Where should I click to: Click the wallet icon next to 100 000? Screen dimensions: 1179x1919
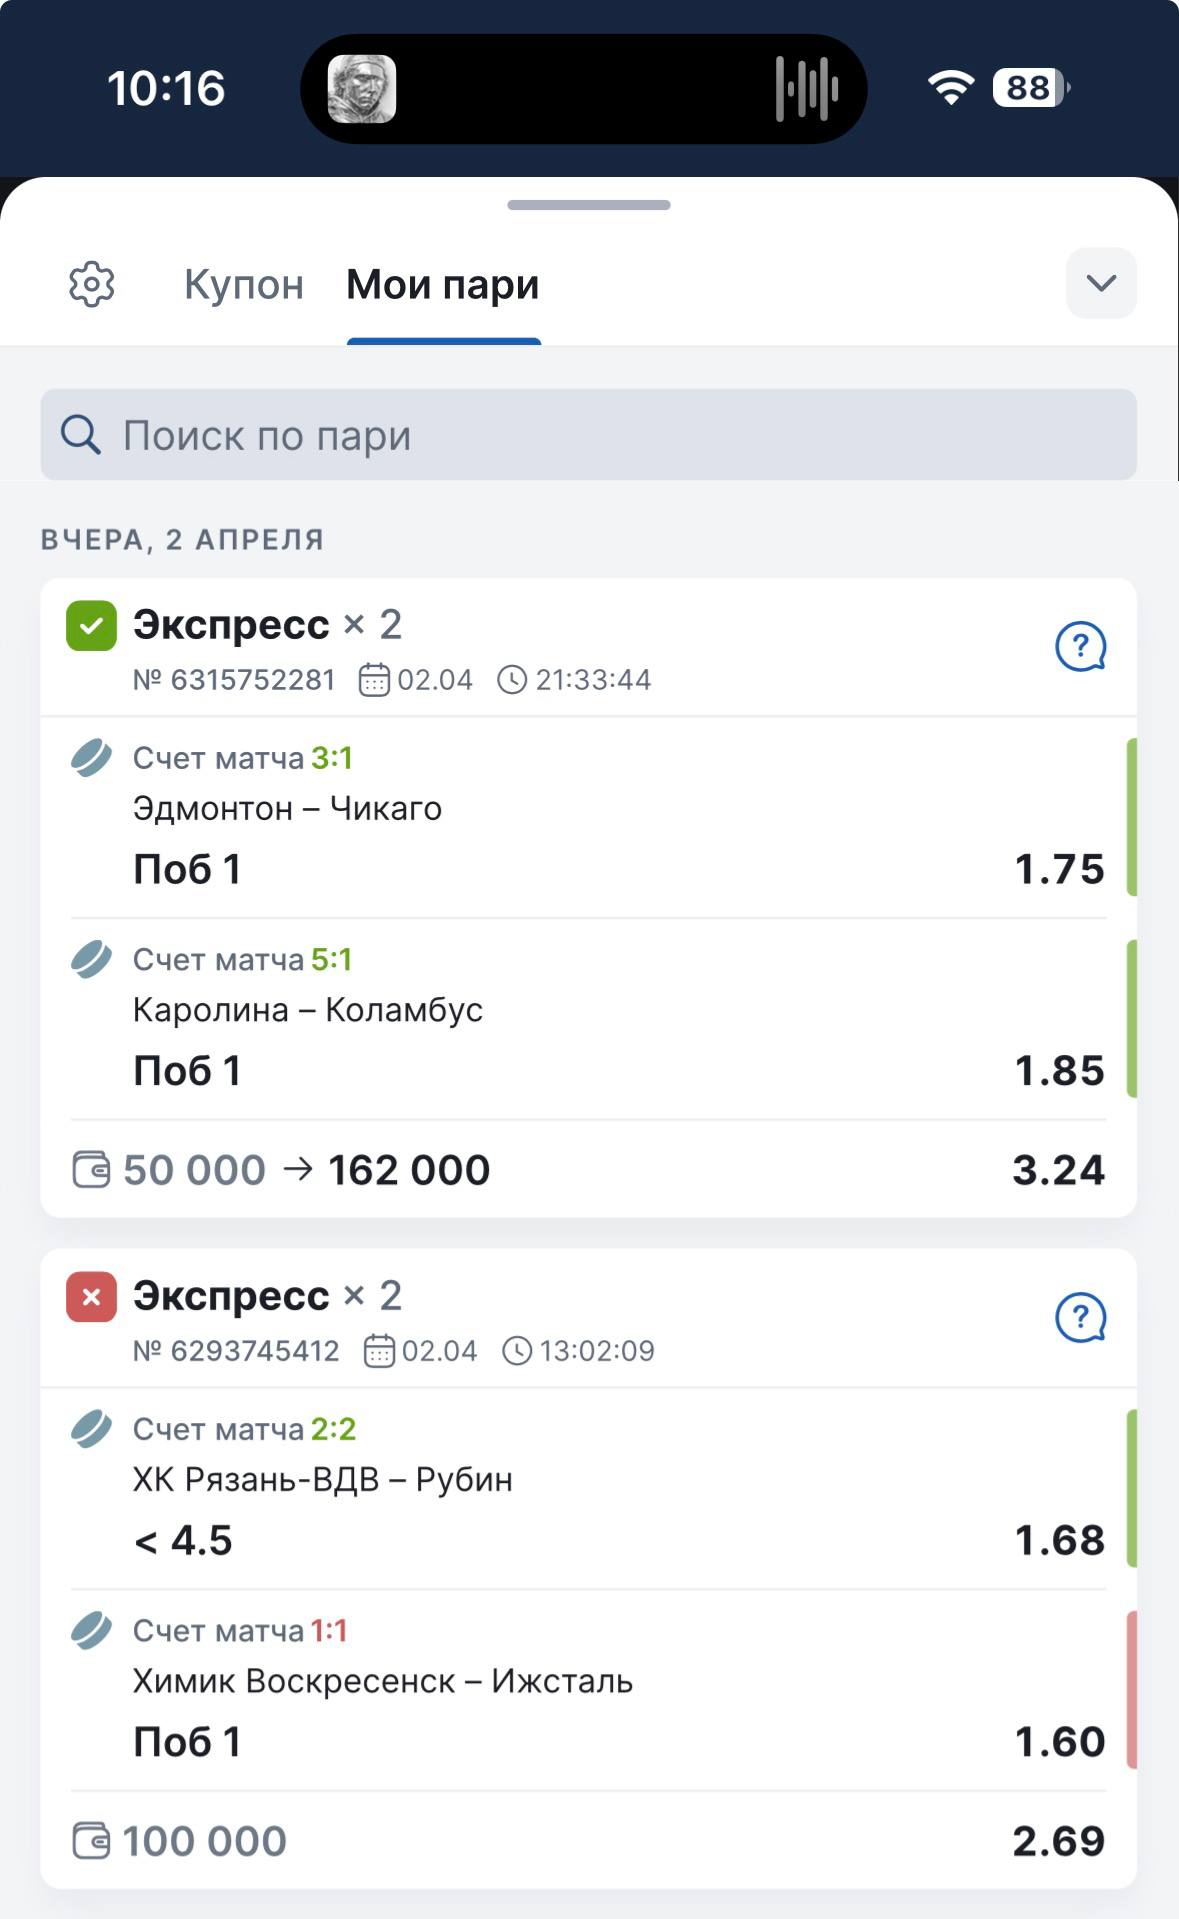(x=91, y=1841)
